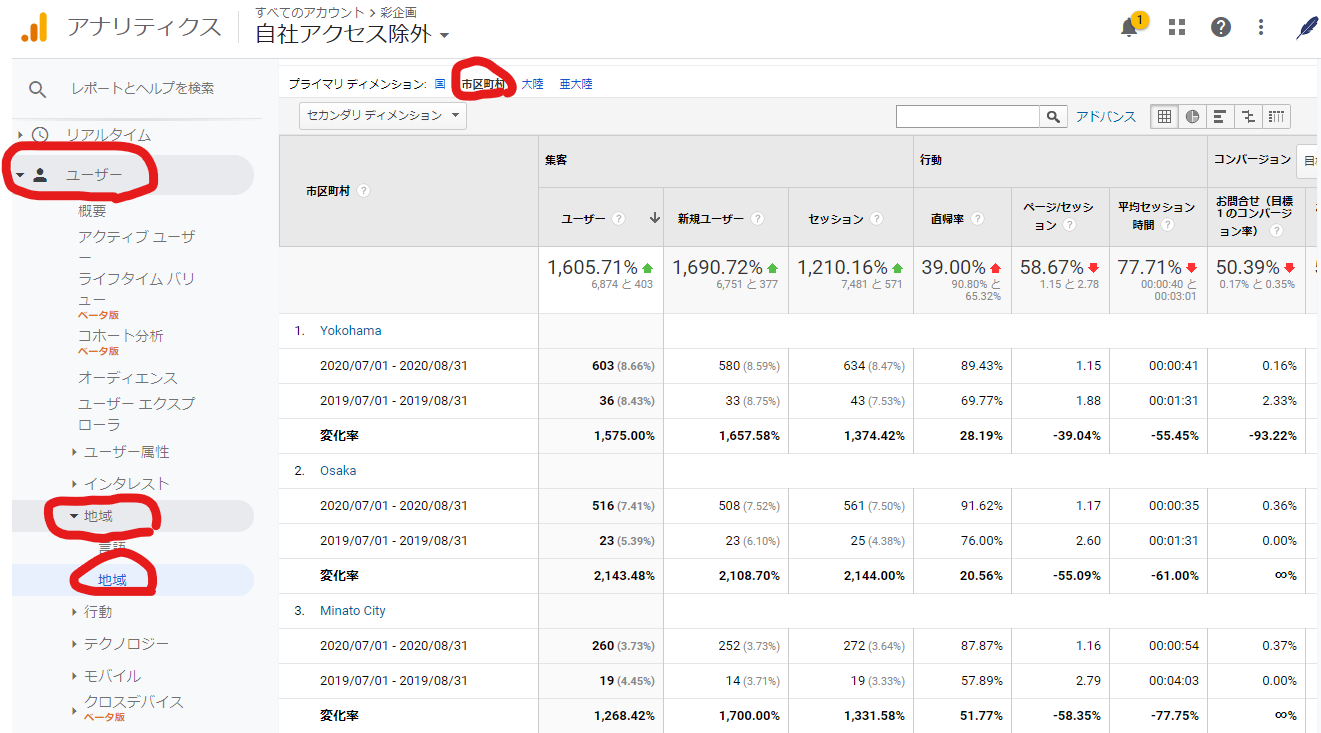Open the notifications bell icon
Viewport: 1321px width, 733px height.
(1130, 27)
